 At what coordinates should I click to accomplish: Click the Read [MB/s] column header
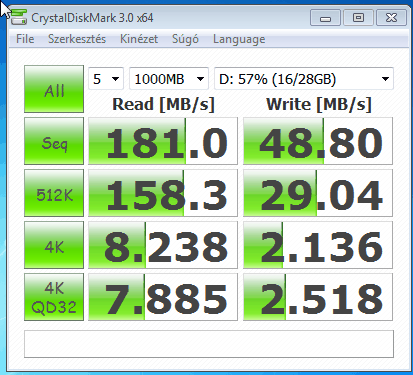(x=163, y=104)
